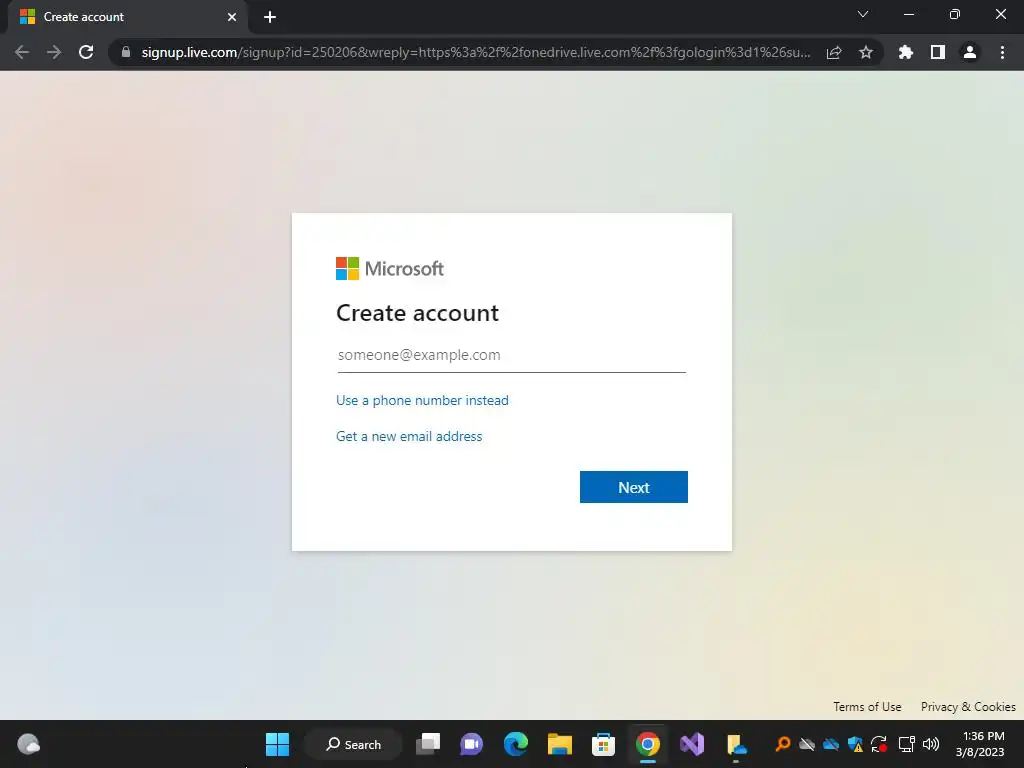
Task: Open the Windows Security tray icon
Action: [856, 744]
